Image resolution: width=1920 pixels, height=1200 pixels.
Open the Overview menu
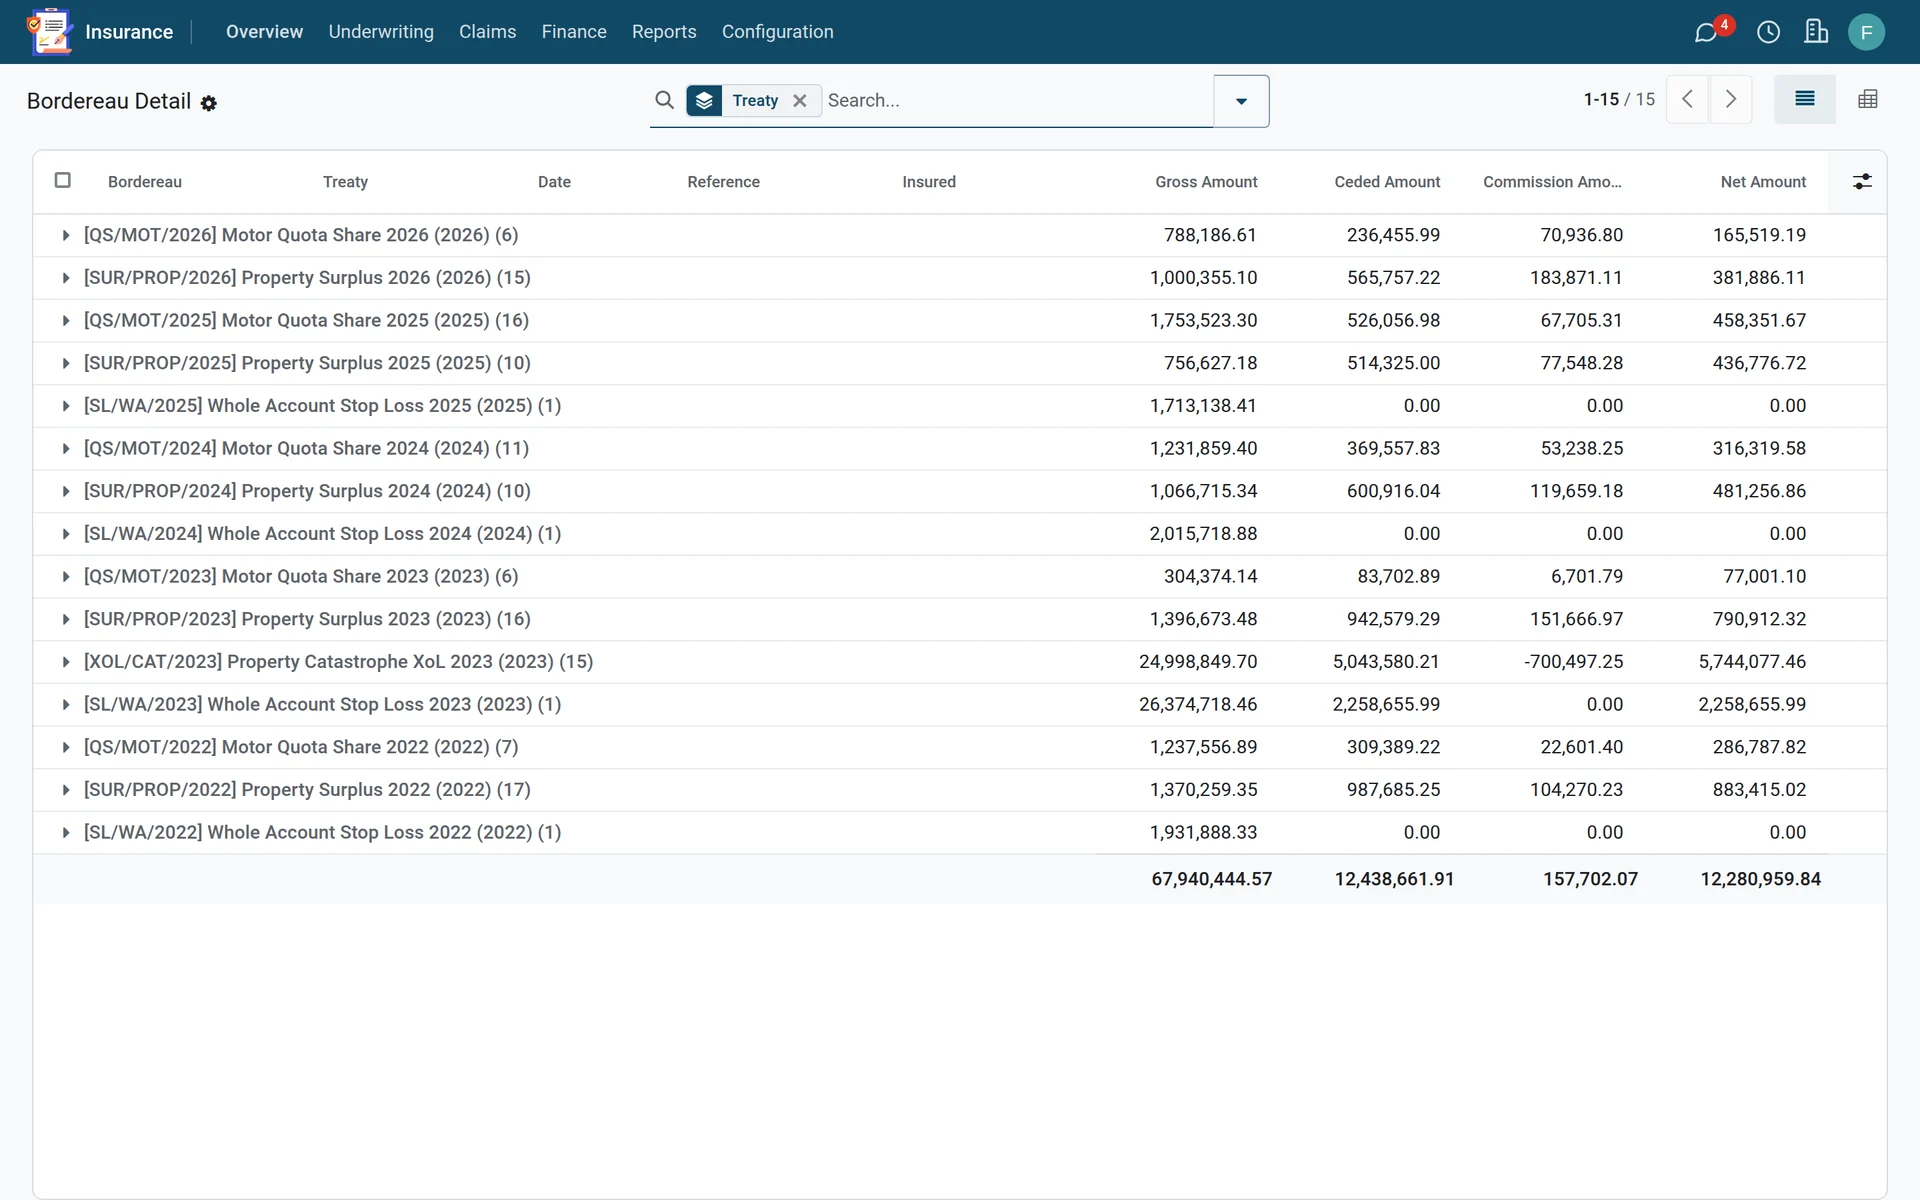(264, 32)
